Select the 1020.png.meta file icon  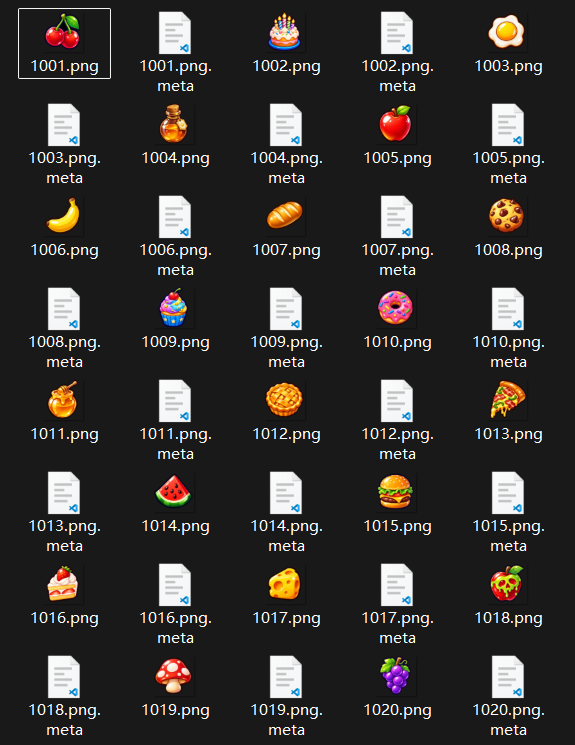tap(507, 677)
